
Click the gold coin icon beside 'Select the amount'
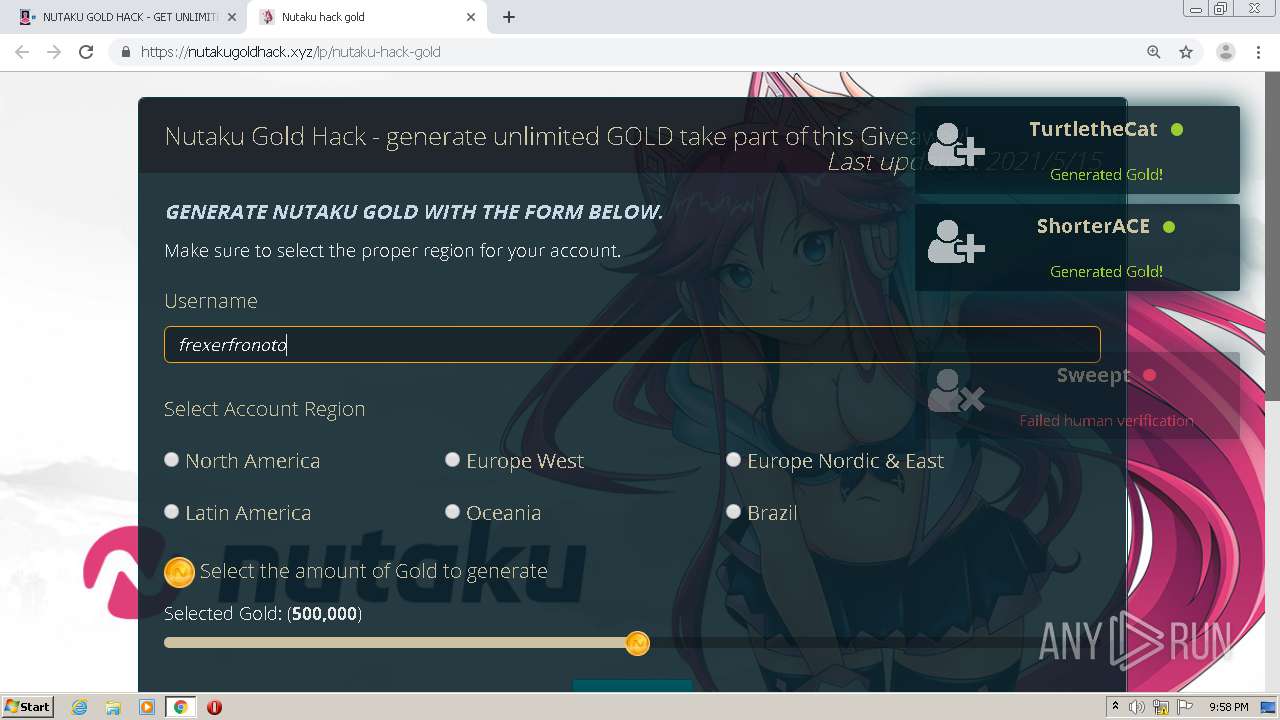(179, 571)
